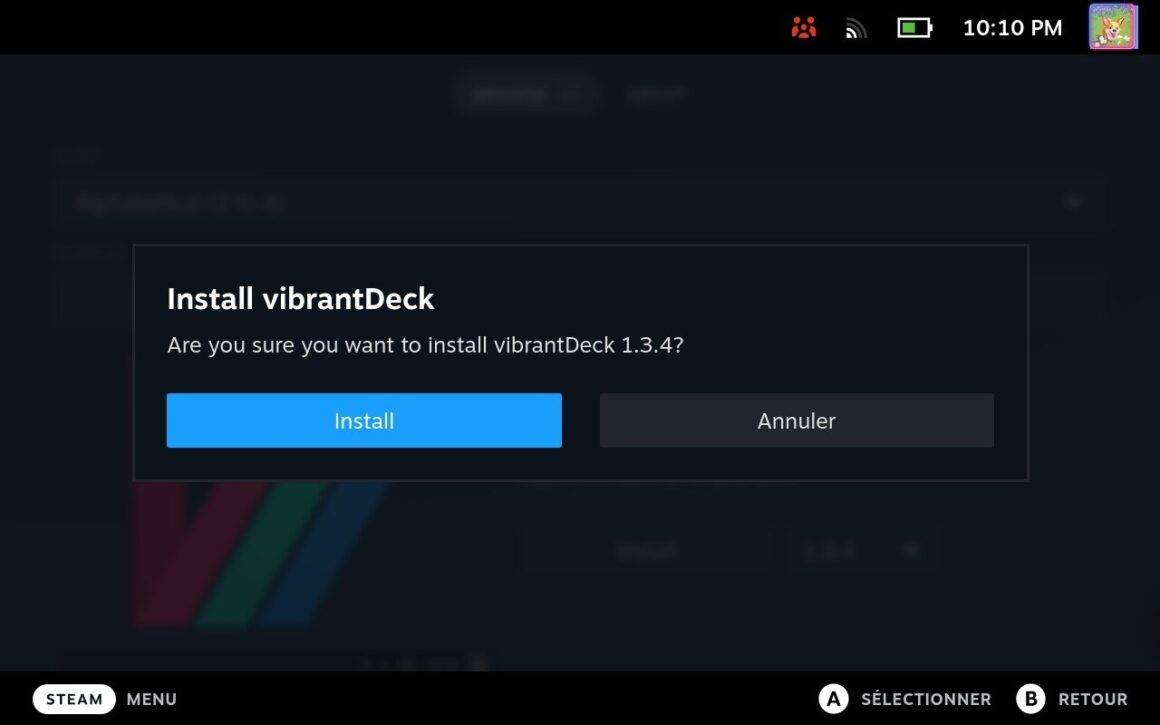Cancel installation with Annuler
The image size is (1160, 725).
[797, 420]
